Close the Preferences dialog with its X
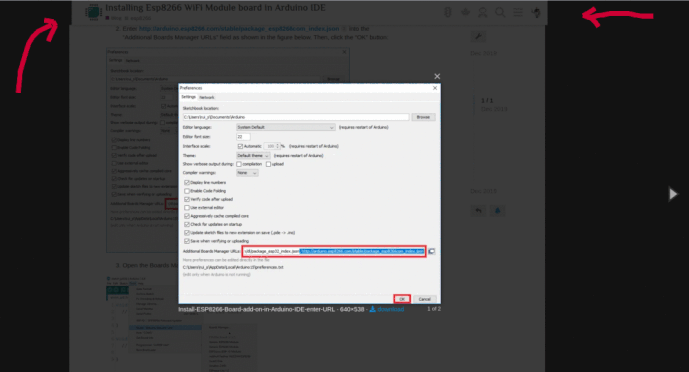The image size is (689, 372). (435, 88)
